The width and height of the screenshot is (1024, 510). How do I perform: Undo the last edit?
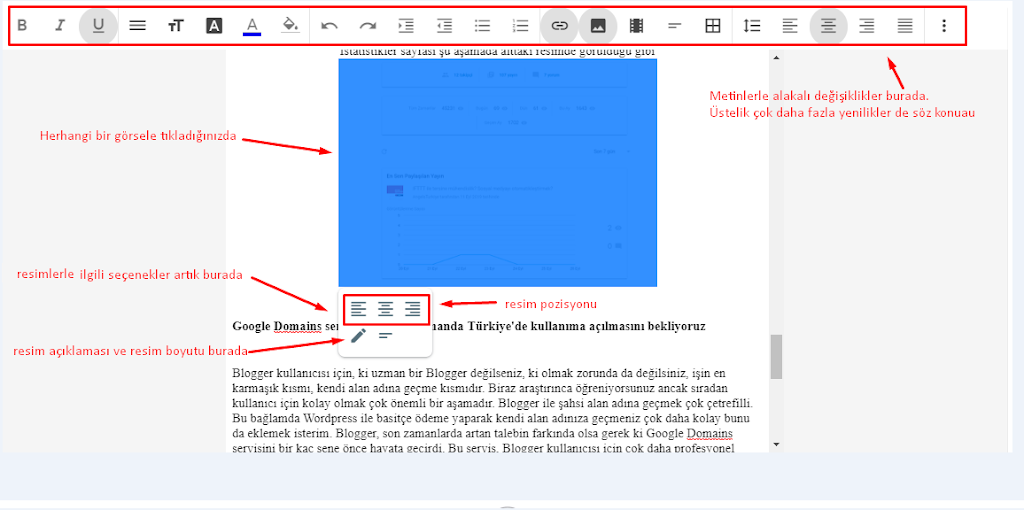329,26
